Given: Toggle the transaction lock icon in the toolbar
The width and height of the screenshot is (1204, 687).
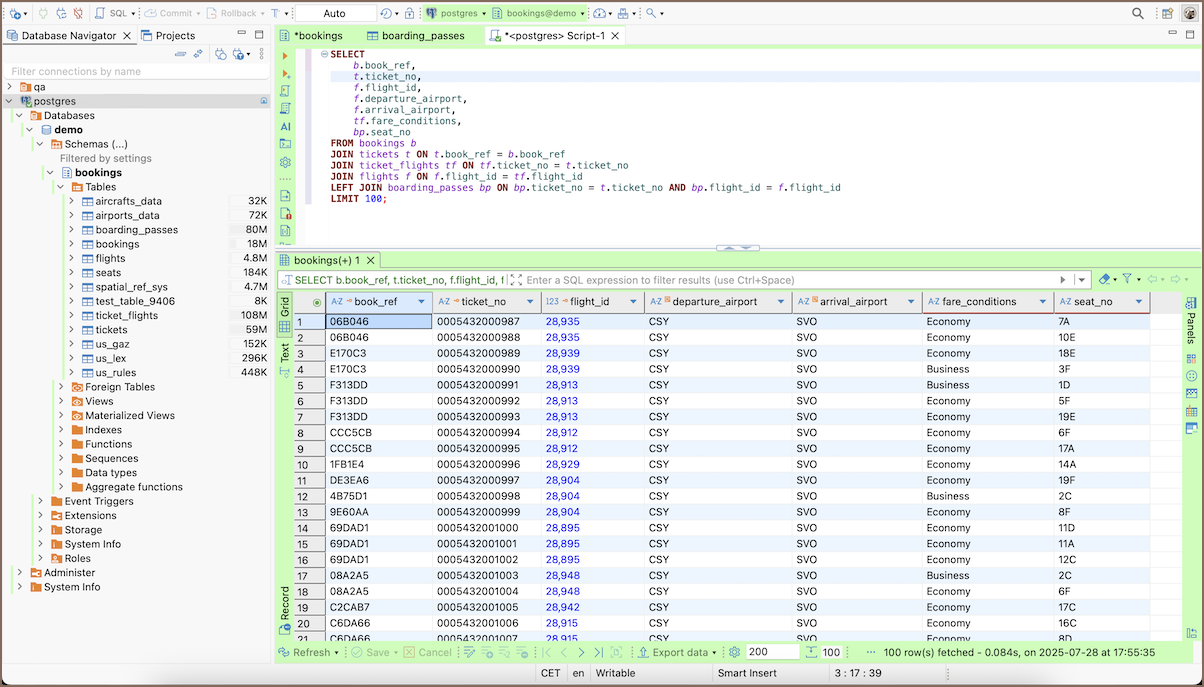Looking at the screenshot, I should (410, 14).
